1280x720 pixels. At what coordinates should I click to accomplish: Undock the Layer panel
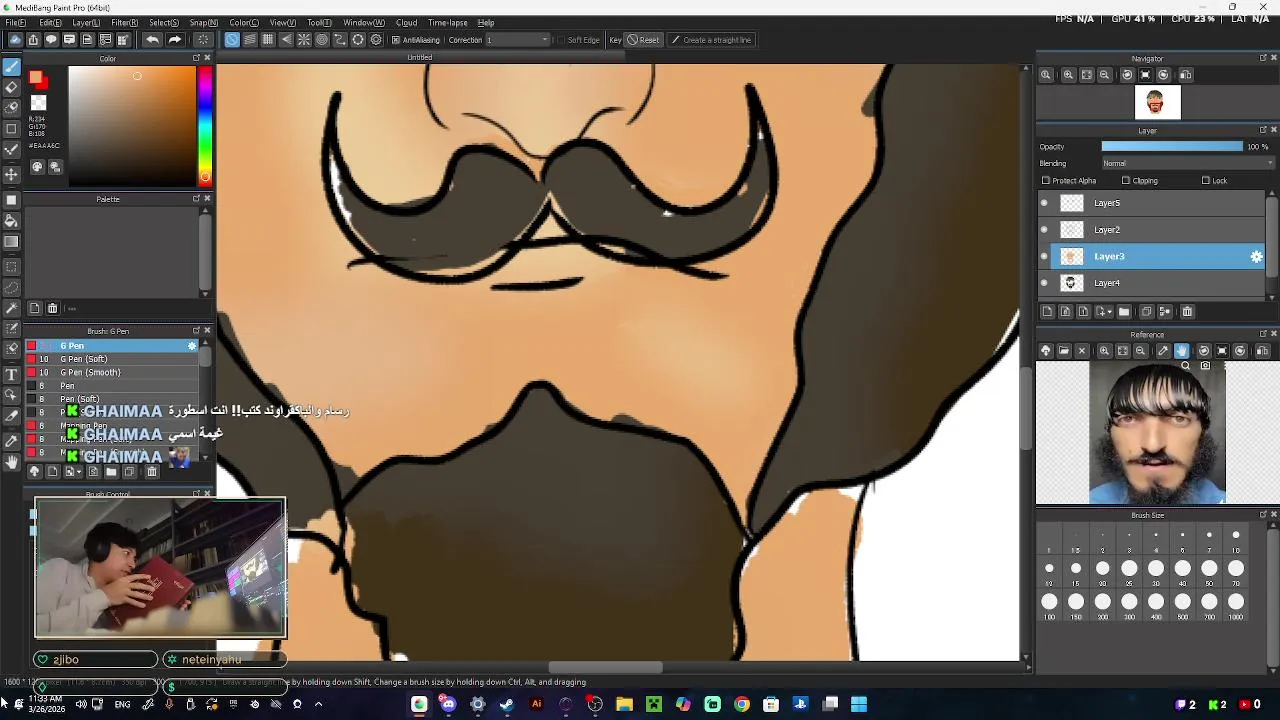point(1262,130)
